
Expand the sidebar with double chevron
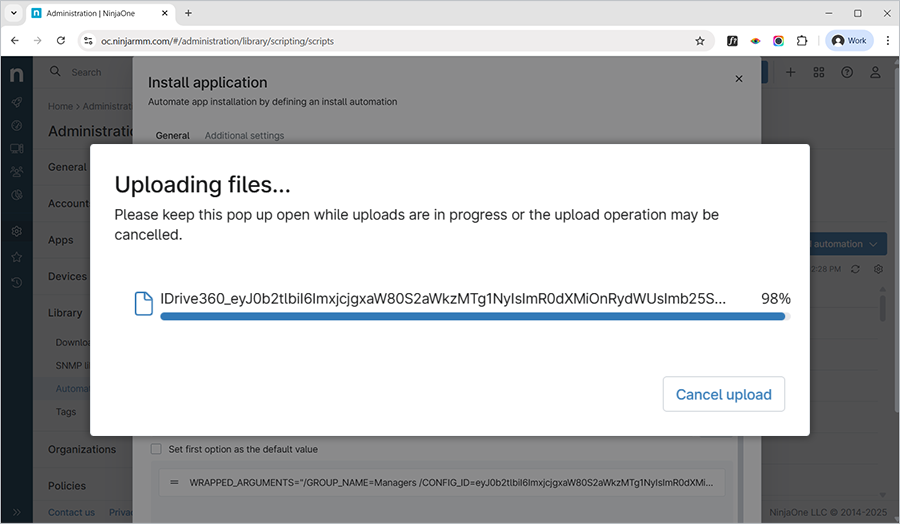[x=17, y=512]
